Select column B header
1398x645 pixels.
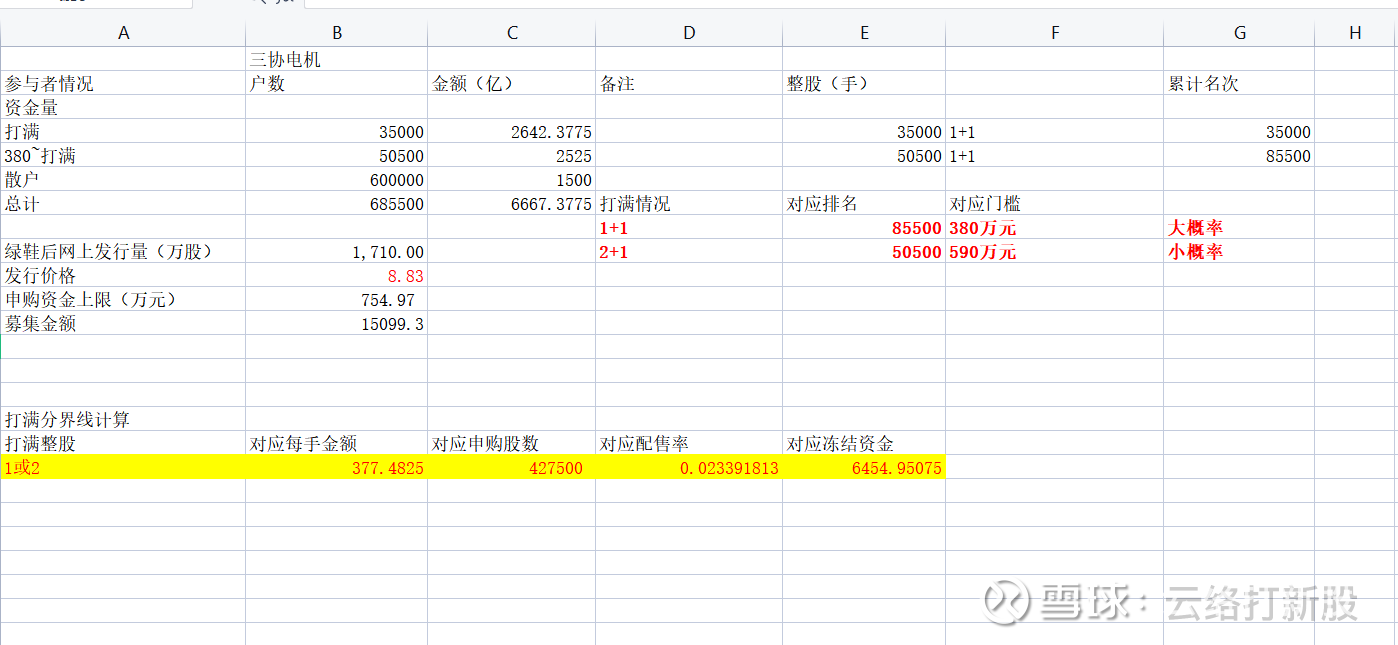(336, 33)
